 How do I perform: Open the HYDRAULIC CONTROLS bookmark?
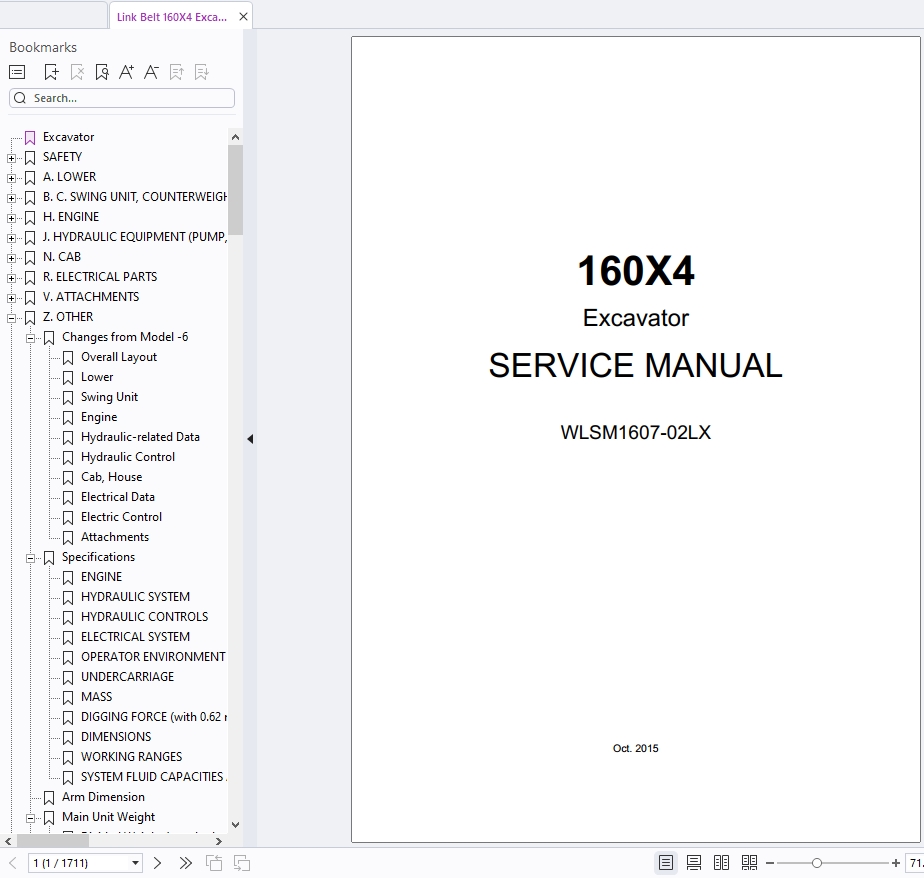tap(144, 617)
